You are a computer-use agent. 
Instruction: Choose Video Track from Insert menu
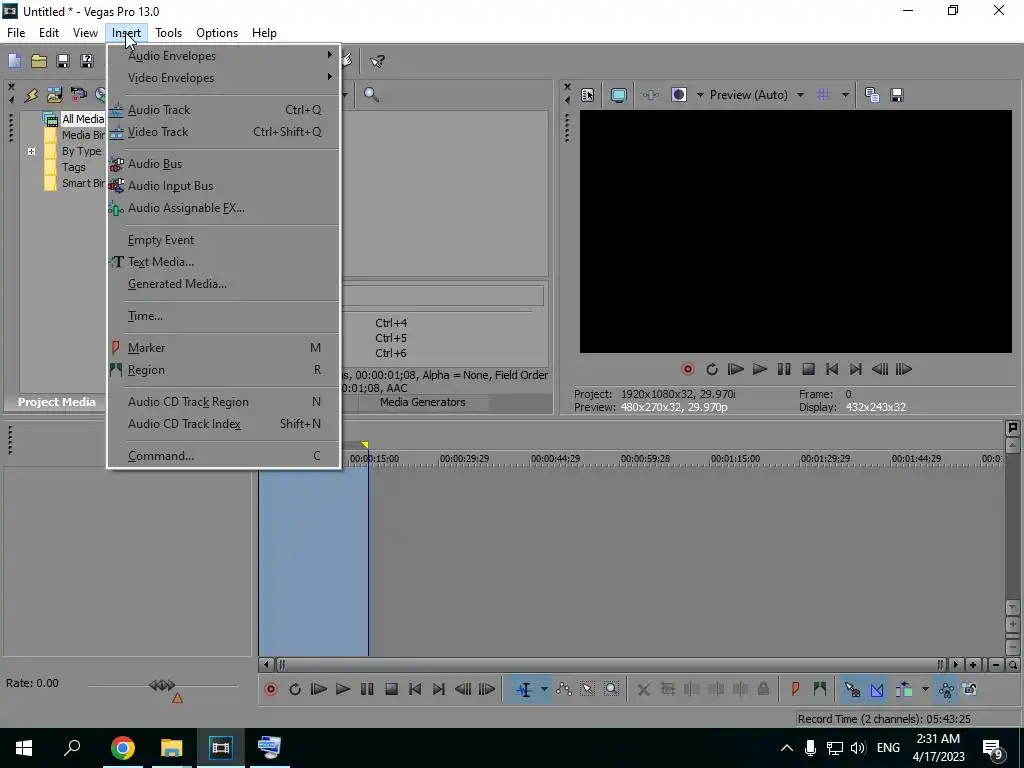pos(224,132)
